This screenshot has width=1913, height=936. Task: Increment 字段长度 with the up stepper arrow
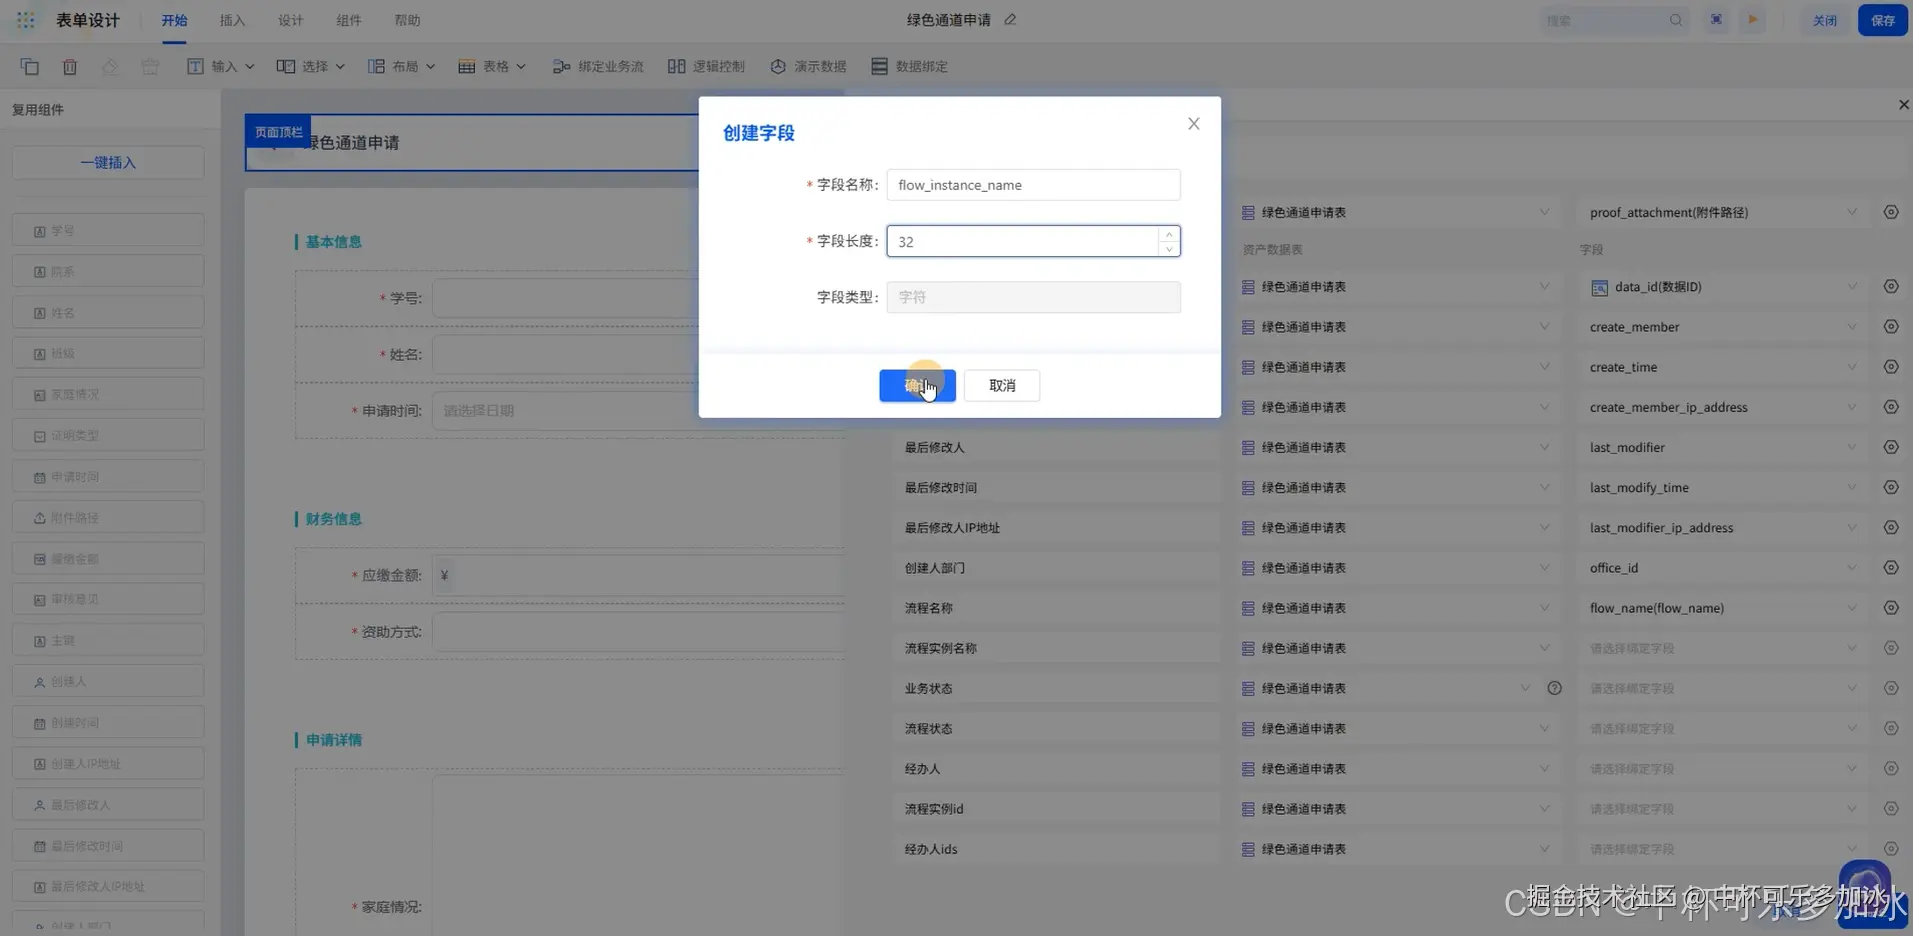tap(1168, 234)
